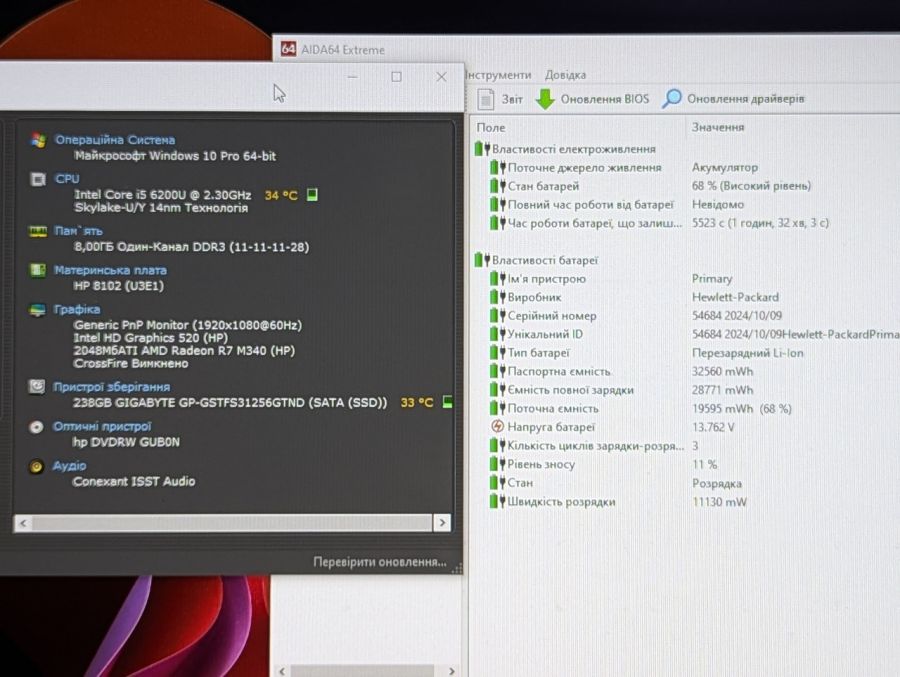Click the green indicator next to 33 °C
The image size is (900, 677).
(448, 402)
